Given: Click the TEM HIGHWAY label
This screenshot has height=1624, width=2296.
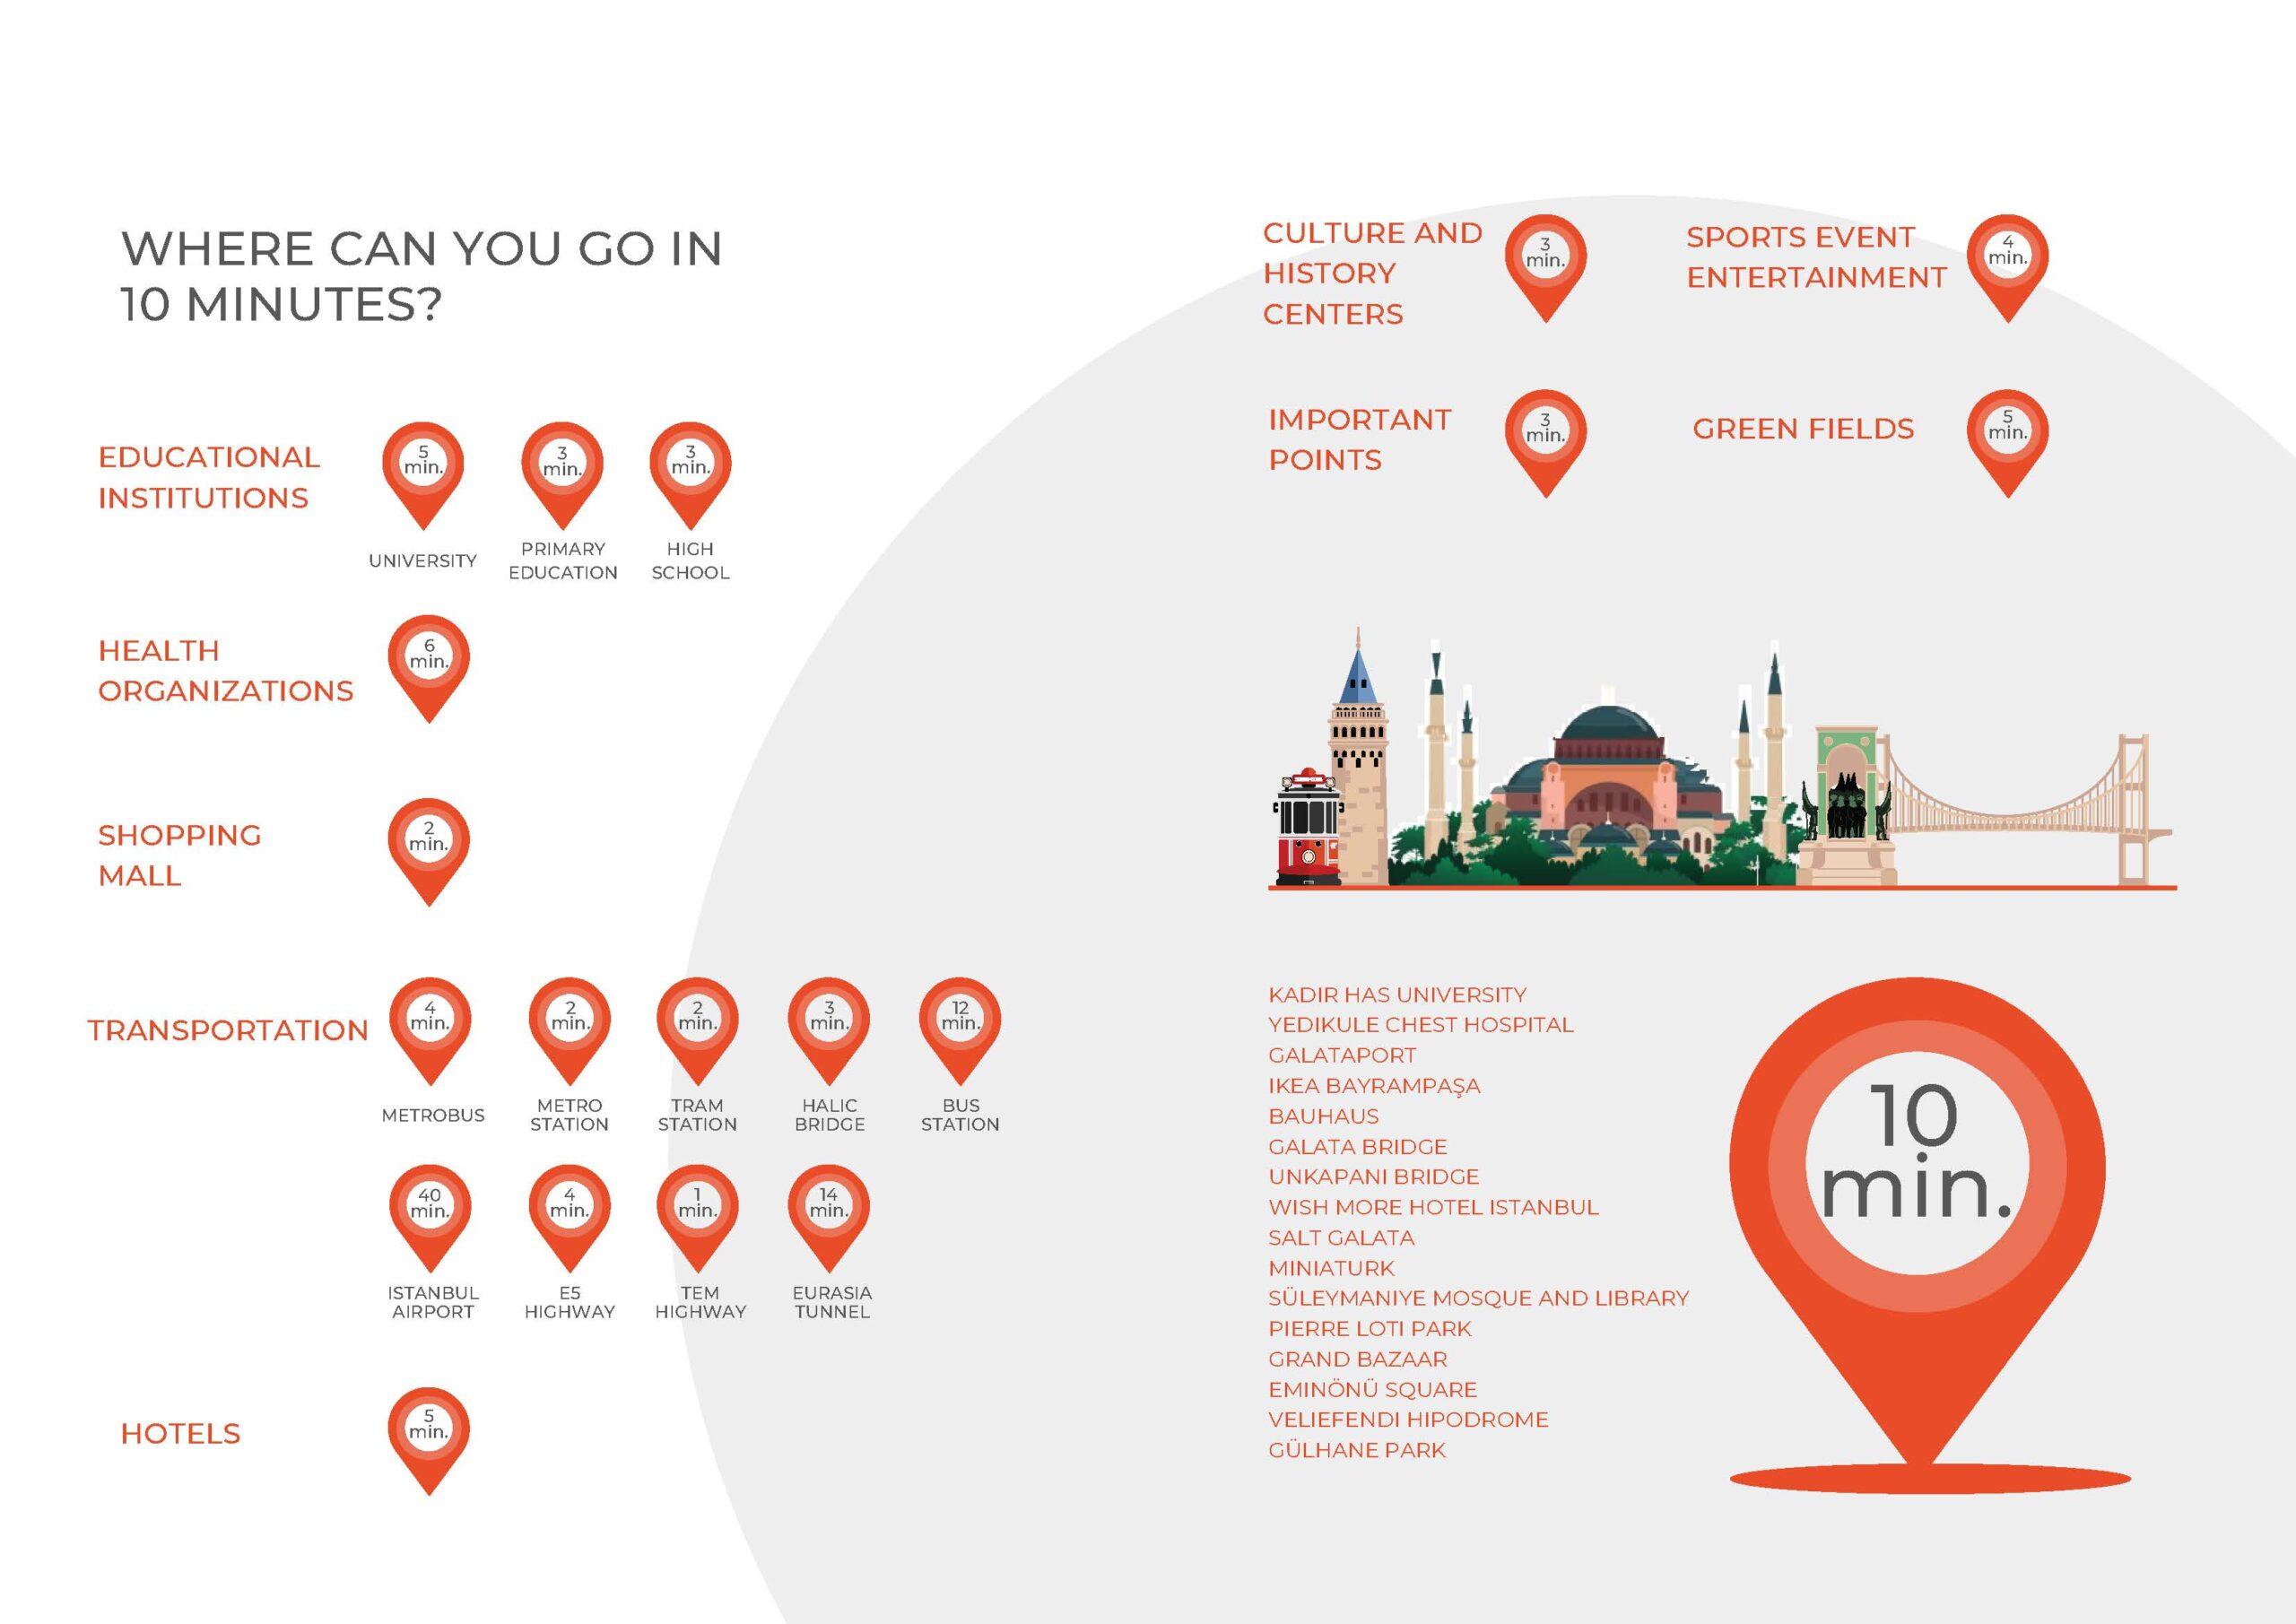Looking at the screenshot, I should [x=700, y=1302].
